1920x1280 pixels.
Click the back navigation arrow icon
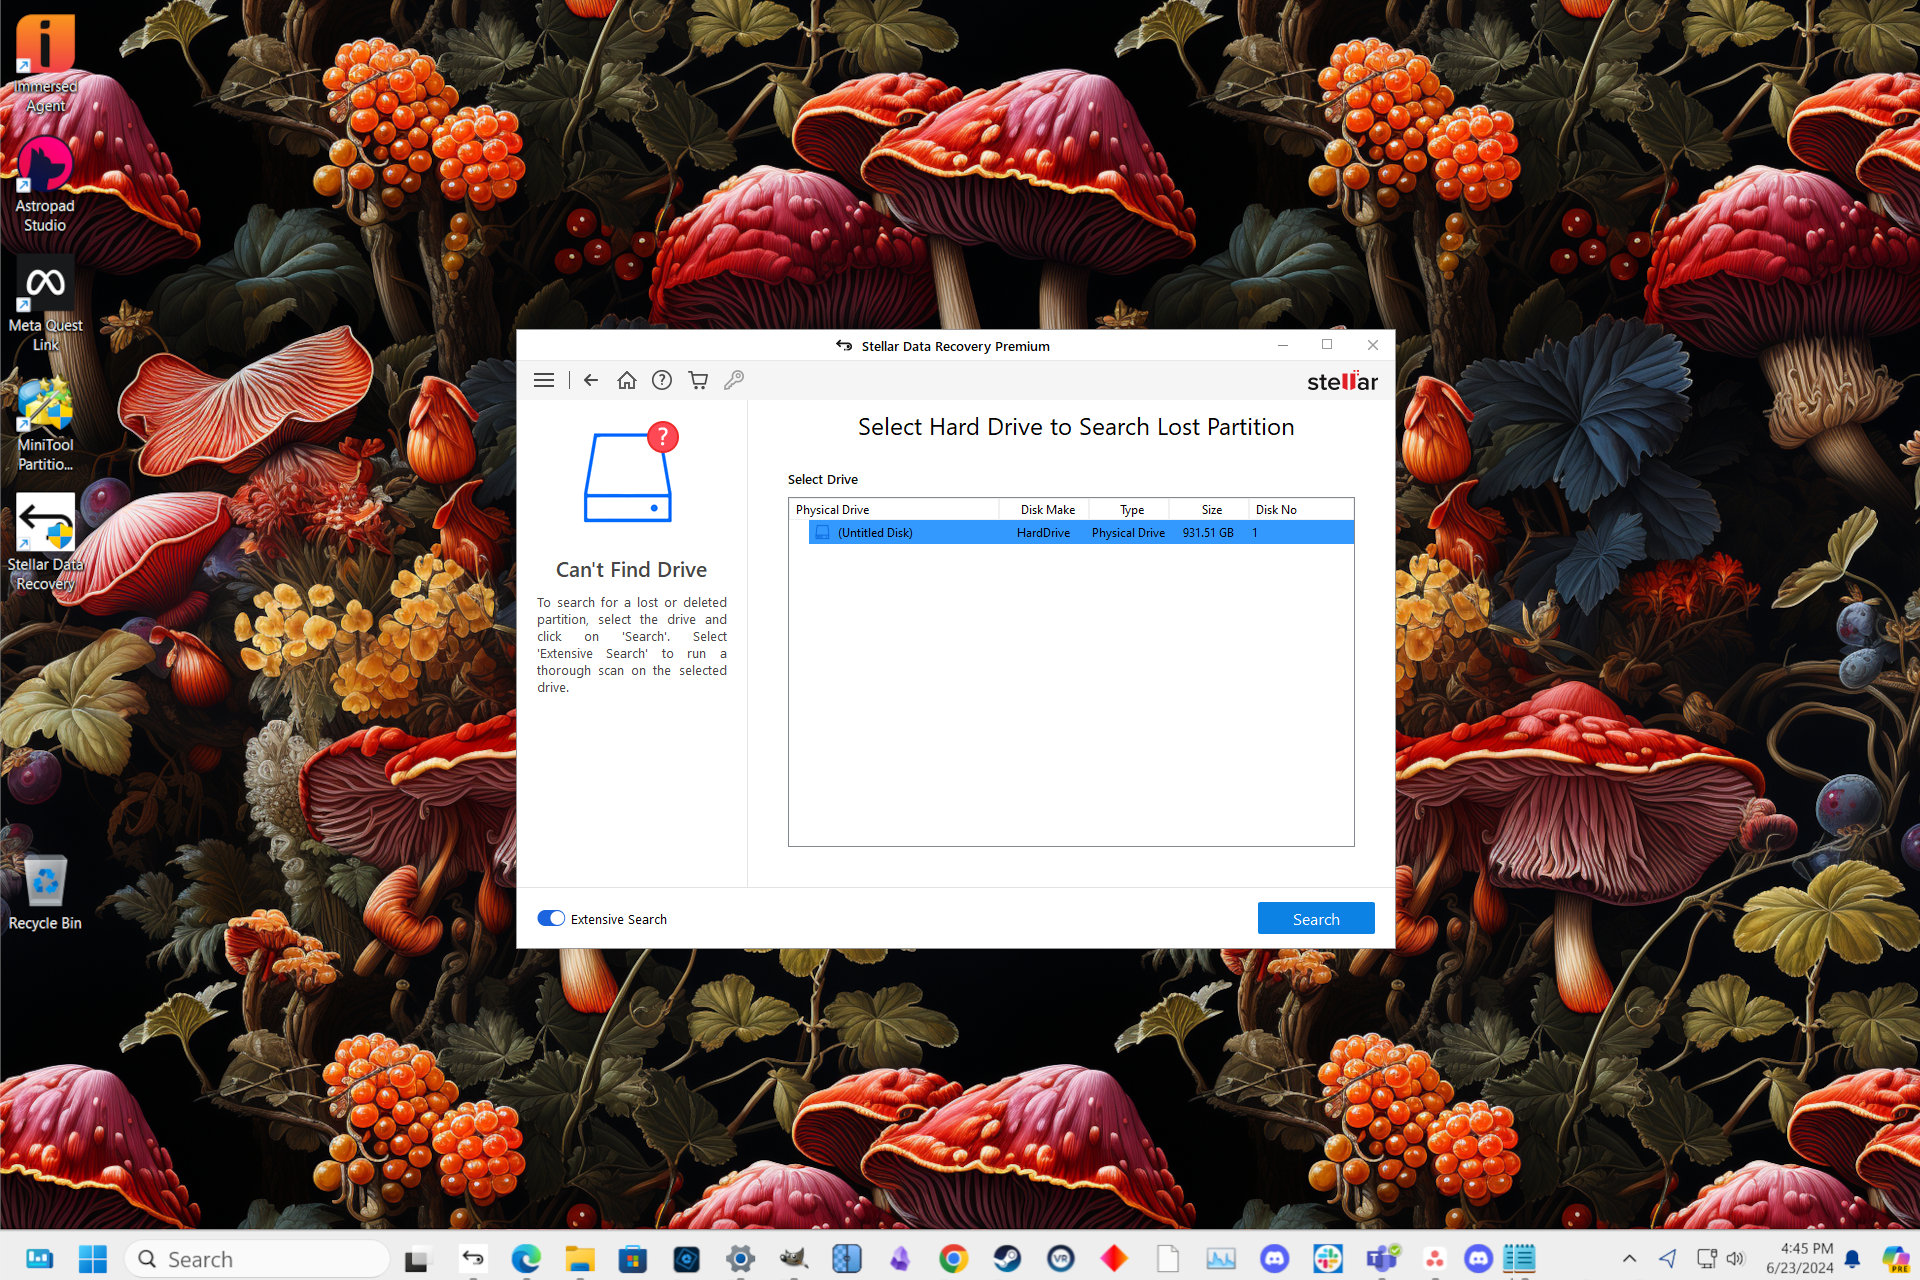point(589,380)
